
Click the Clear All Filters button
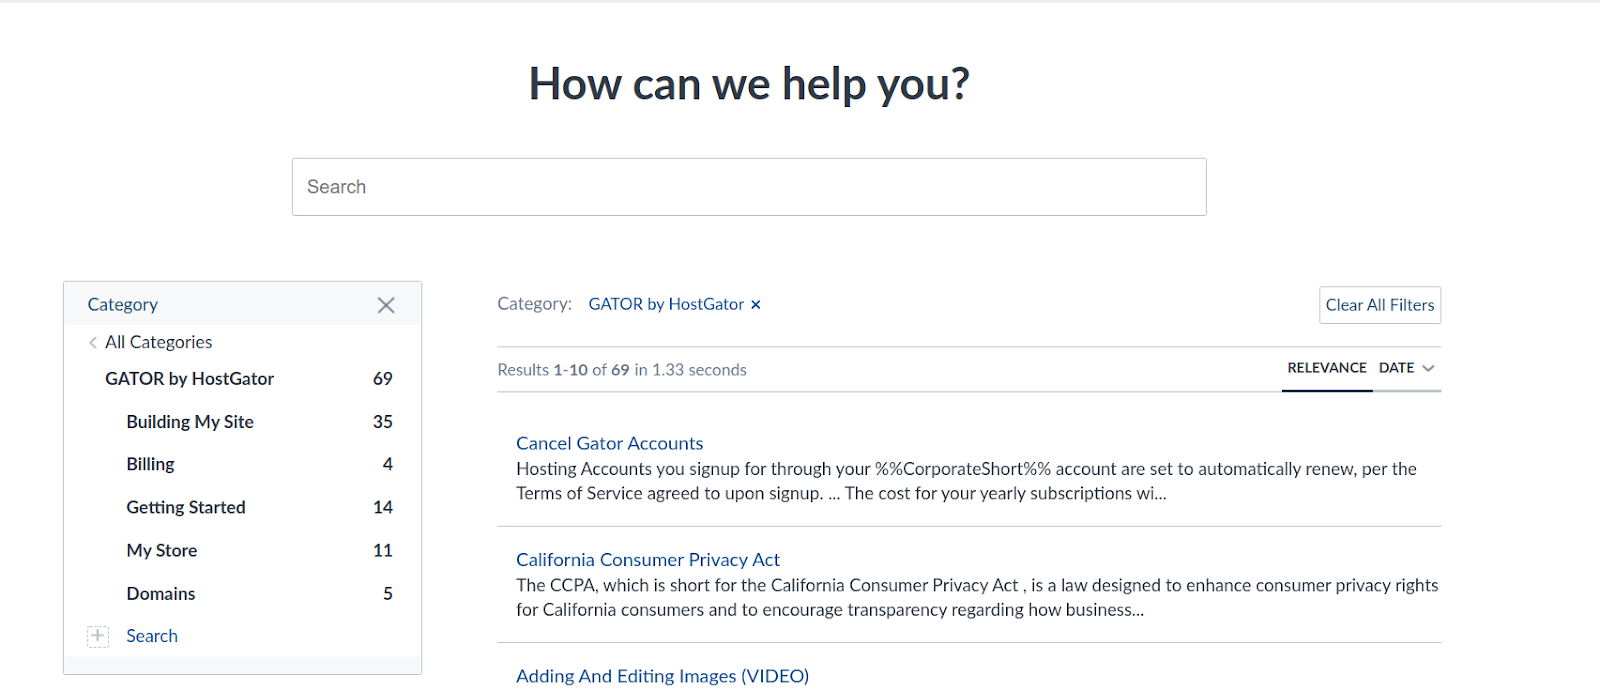[1380, 305]
